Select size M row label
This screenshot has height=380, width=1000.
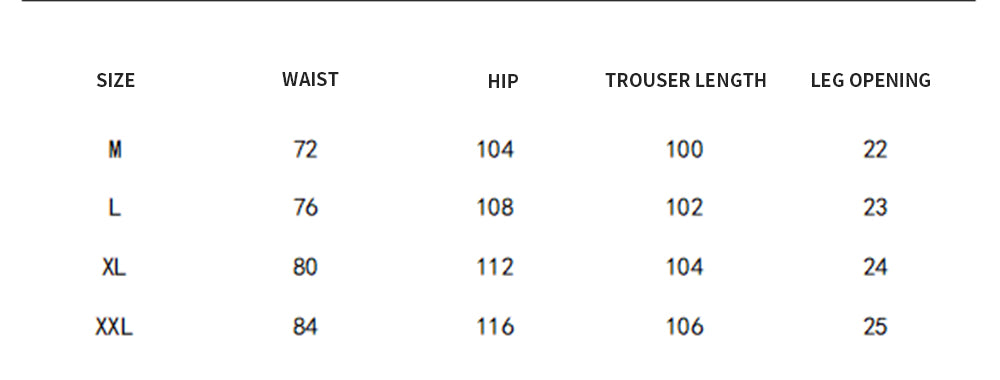pyautogui.click(x=115, y=149)
